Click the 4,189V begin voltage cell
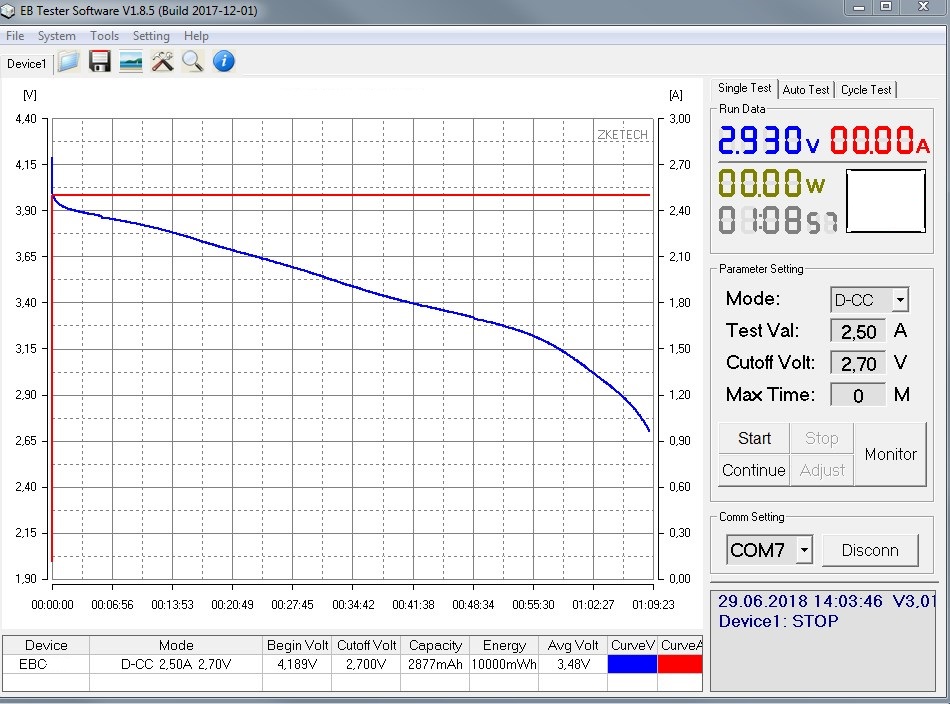The height and width of the screenshot is (704, 950). click(297, 664)
